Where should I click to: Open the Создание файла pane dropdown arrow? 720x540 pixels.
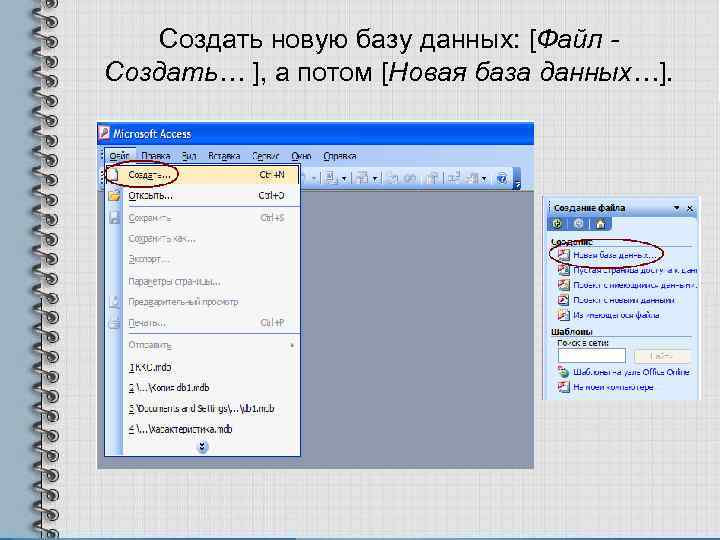[676, 208]
